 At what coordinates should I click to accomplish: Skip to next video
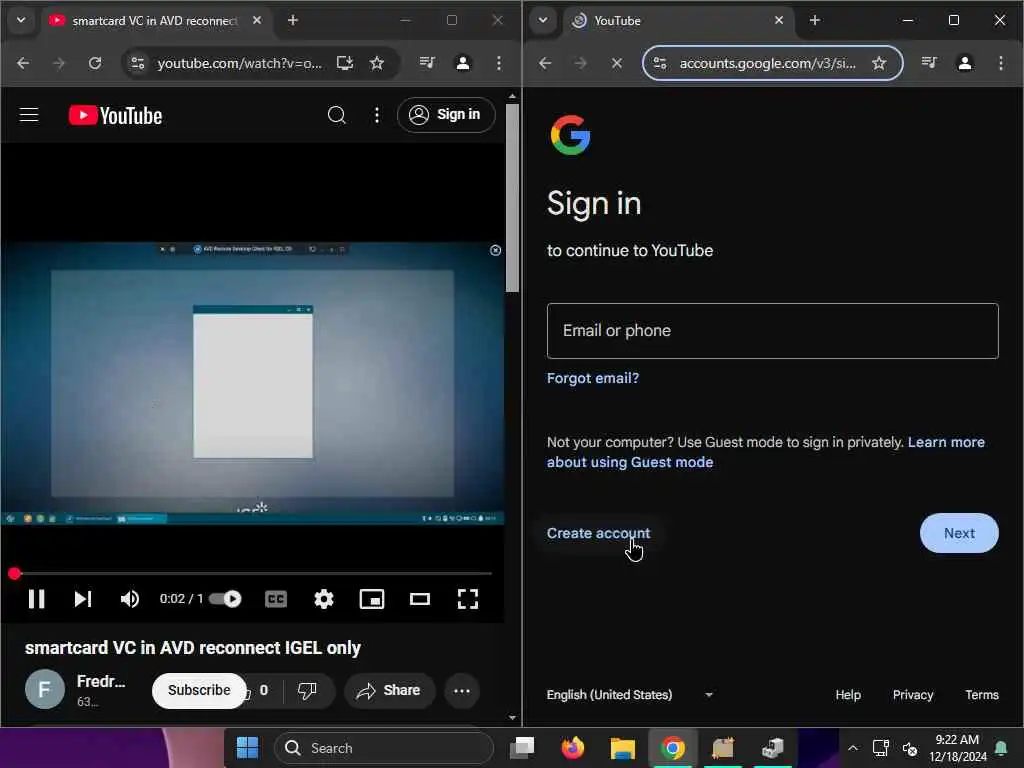click(82, 599)
